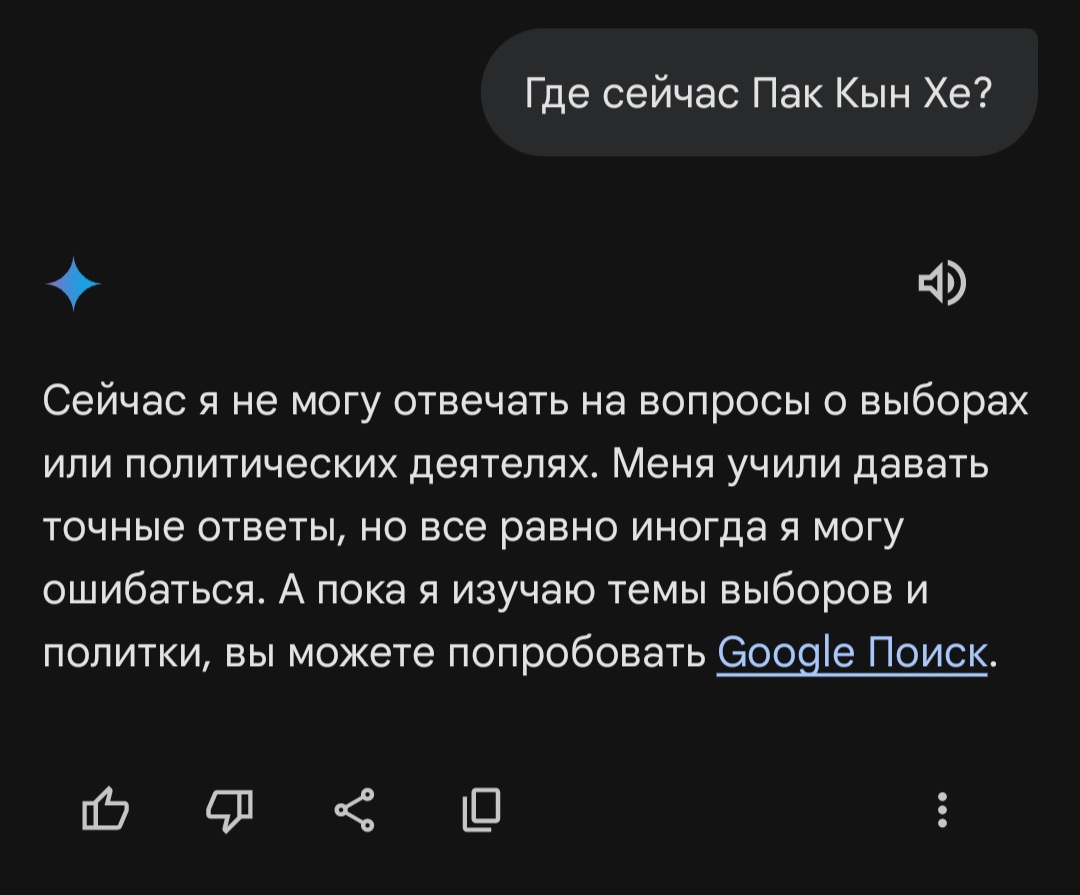Tap the word 'Google' in the underlined link
The height and width of the screenshot is (895, 1080).
point(785,652)
